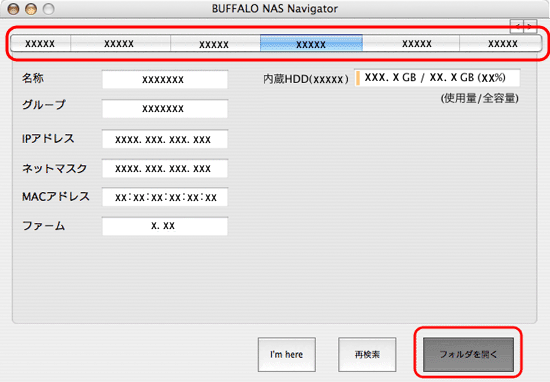The width and height of the screenshot is (550, 382).
Task: Click the 内蔵HDD usage bar
Action: [x=437, y=78]
